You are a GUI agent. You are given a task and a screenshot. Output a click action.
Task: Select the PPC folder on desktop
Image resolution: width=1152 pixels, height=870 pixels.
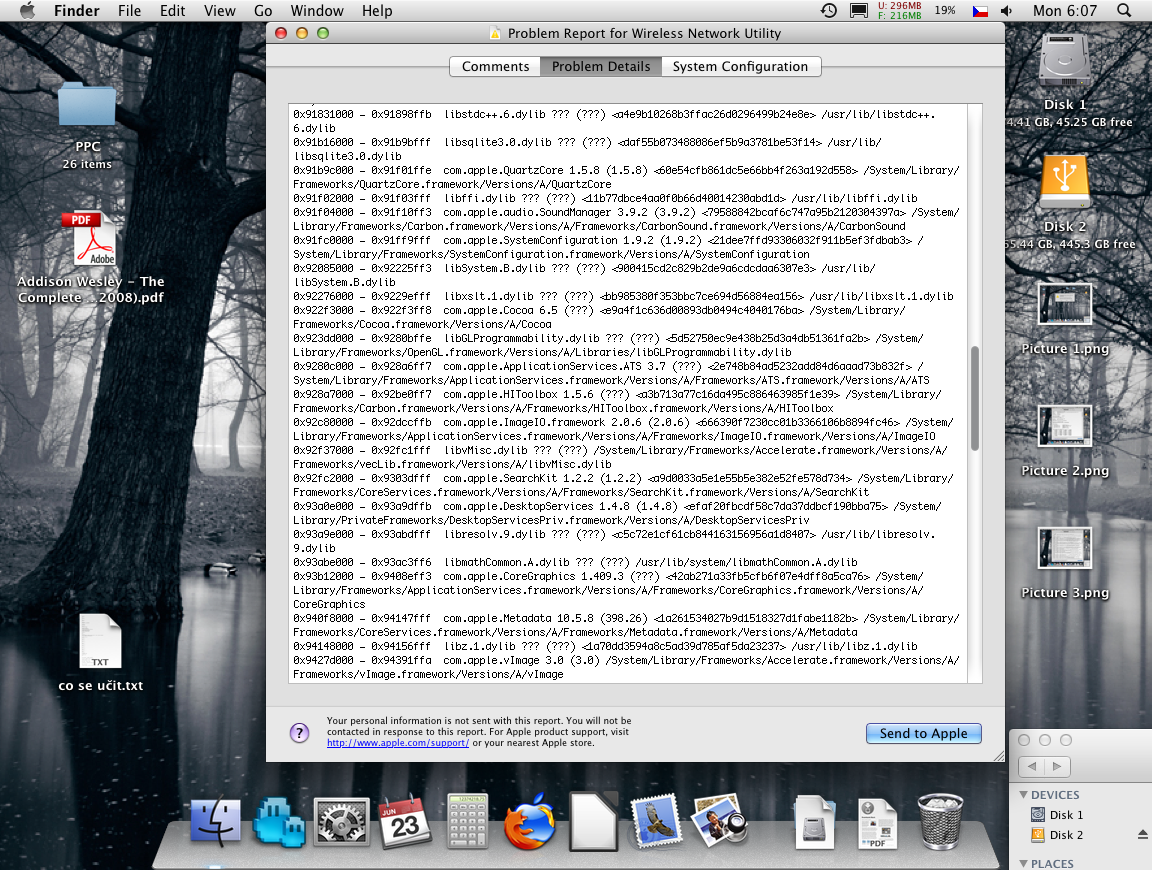coord(87,104)
